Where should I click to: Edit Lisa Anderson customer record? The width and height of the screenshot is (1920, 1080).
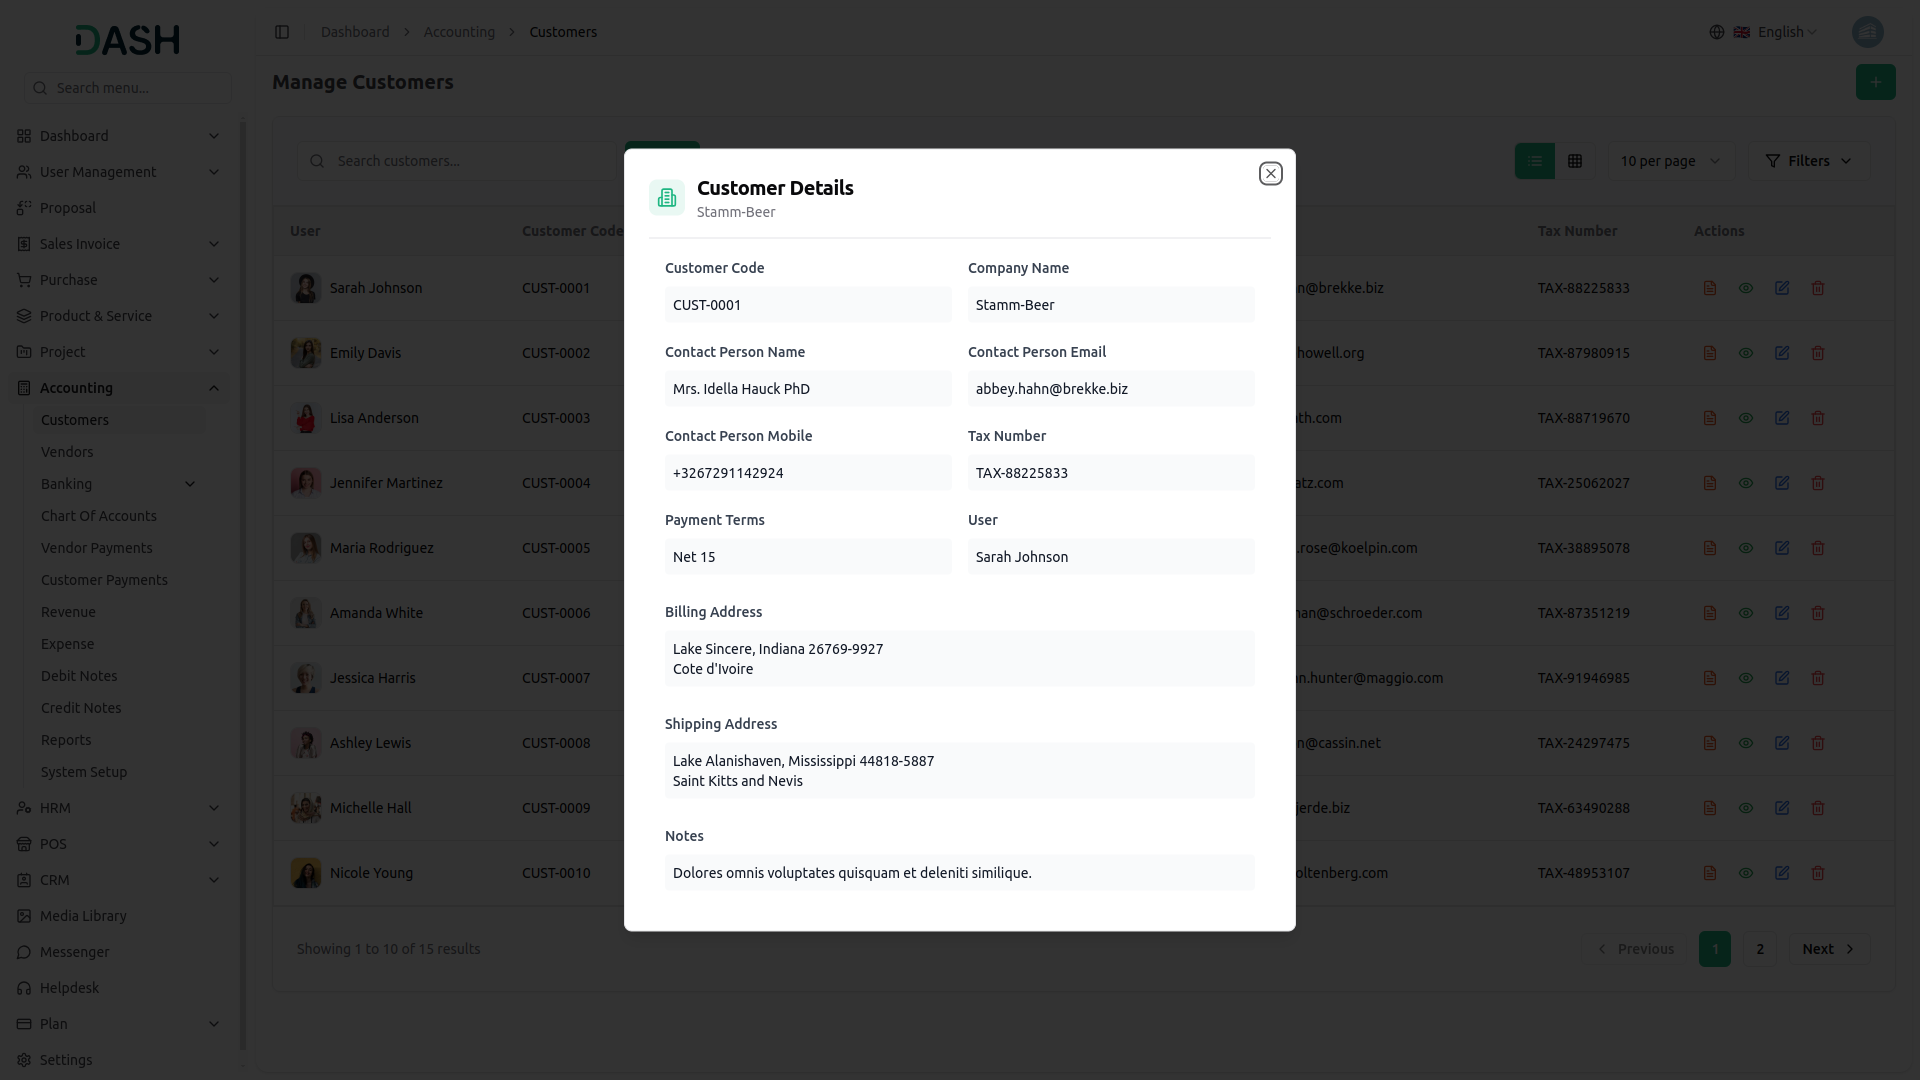pos(1782,418)
